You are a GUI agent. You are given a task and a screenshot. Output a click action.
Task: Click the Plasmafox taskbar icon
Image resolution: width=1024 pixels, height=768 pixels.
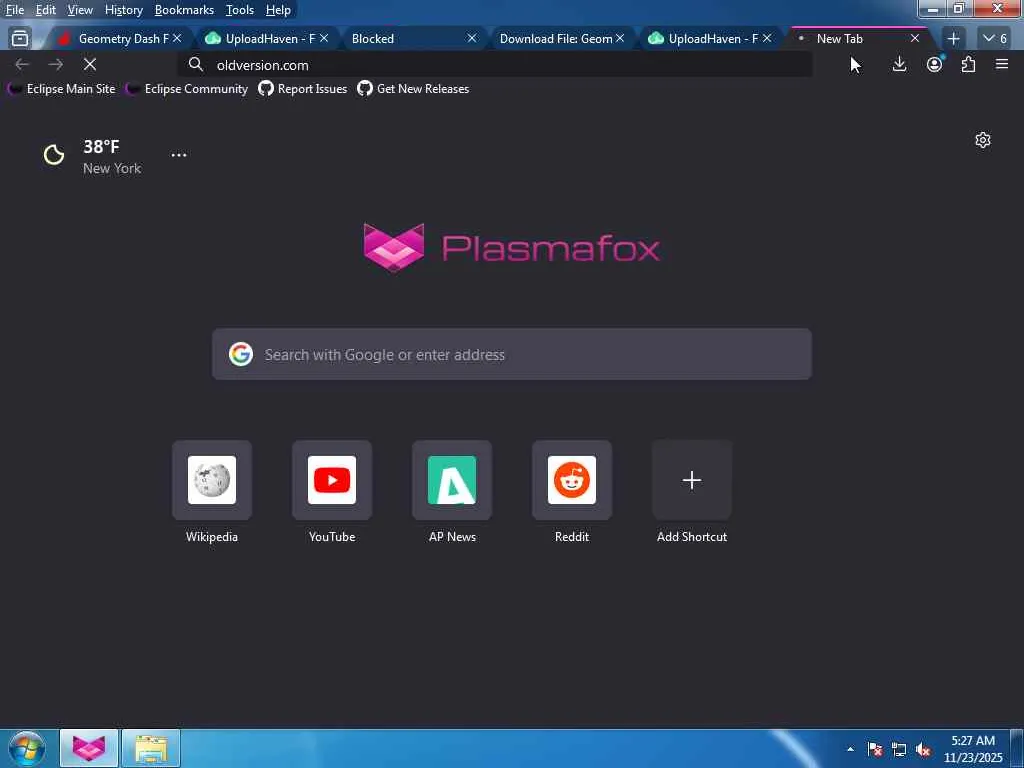click(89, 748)
